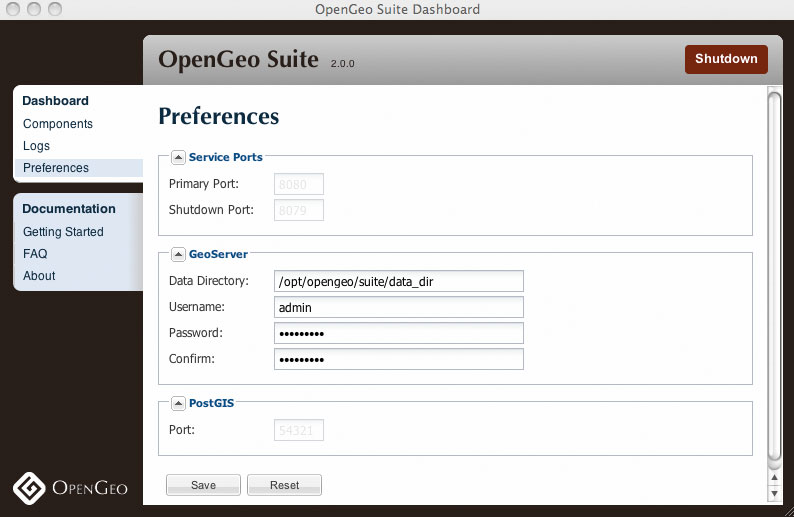This screenshot has height=517, width=794.
Task: Open the Logs page in sidebar
Action: tap(37, 146)
